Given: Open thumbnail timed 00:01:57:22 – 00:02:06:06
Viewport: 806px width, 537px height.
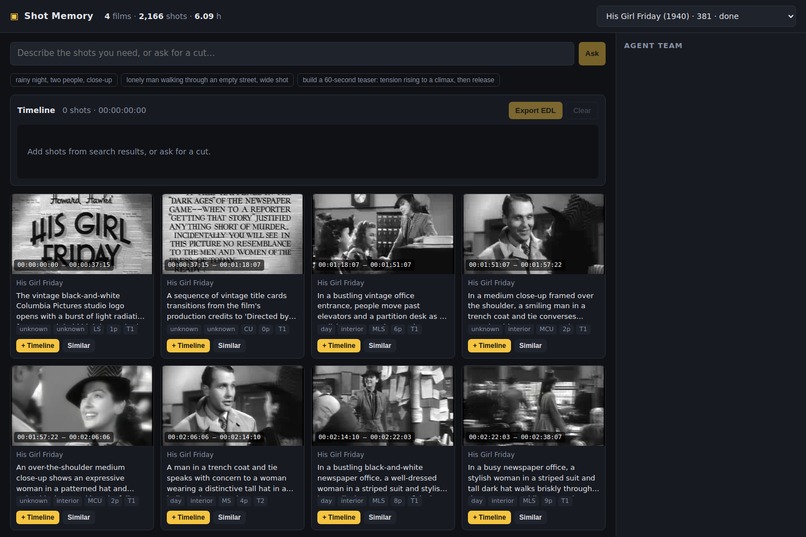Looking at the screenshot, I should [82, 405].
